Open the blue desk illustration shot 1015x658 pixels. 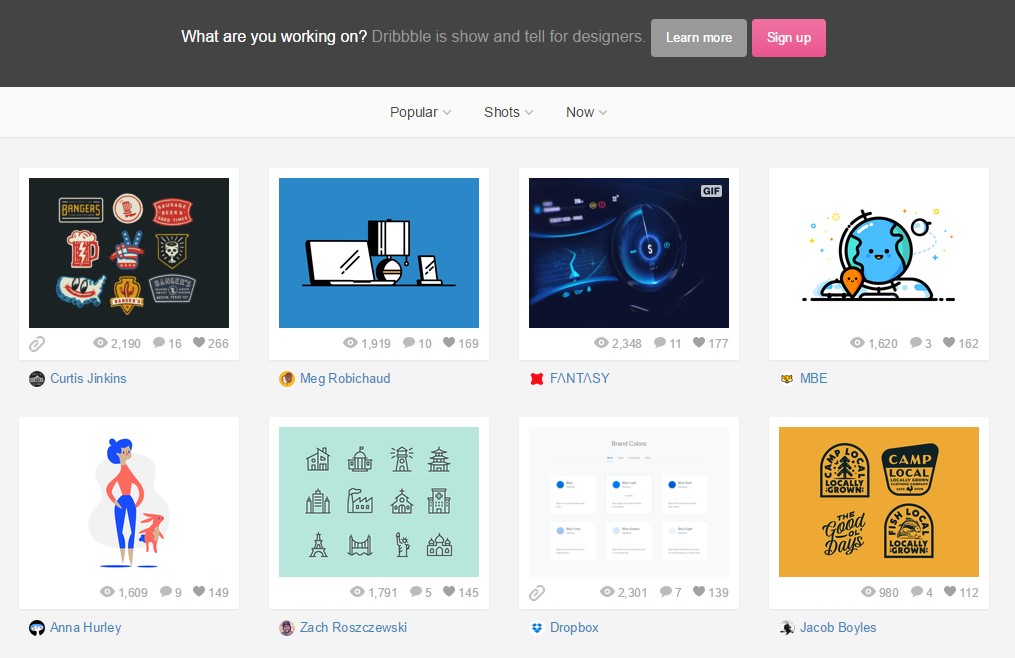[379, 253]
